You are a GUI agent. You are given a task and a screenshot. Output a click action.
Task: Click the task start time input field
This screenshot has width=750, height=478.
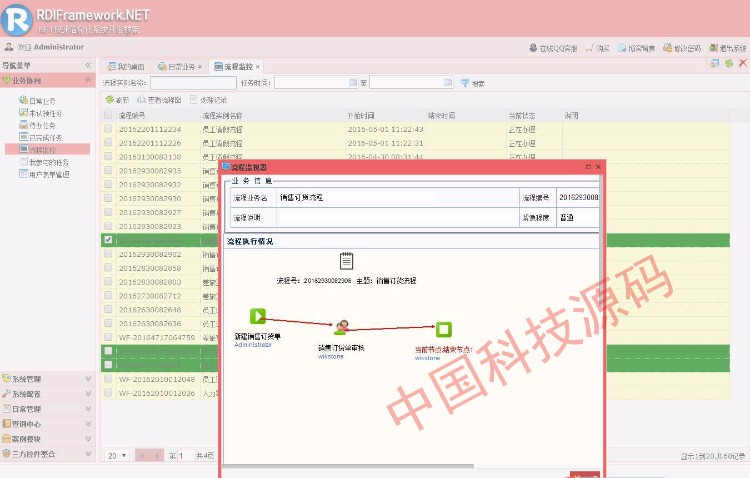pyautogui.click(x=316, y=83)
